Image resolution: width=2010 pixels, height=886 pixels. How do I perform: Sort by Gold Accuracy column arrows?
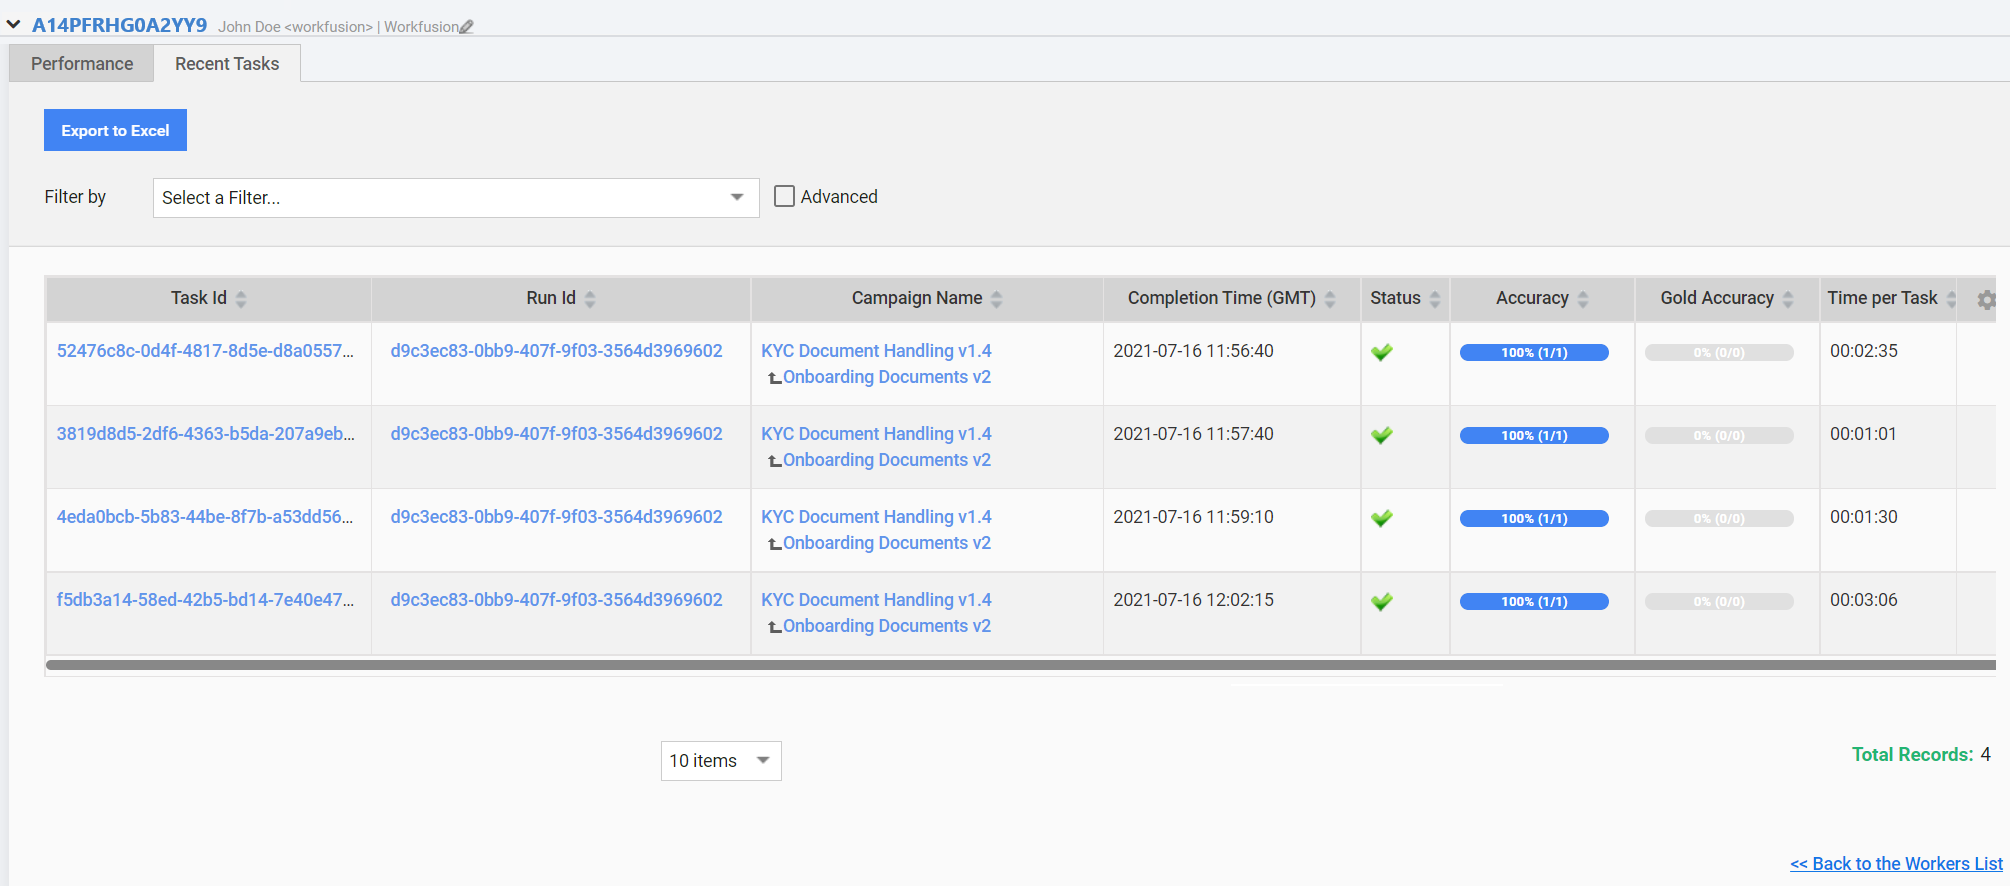1788,299
